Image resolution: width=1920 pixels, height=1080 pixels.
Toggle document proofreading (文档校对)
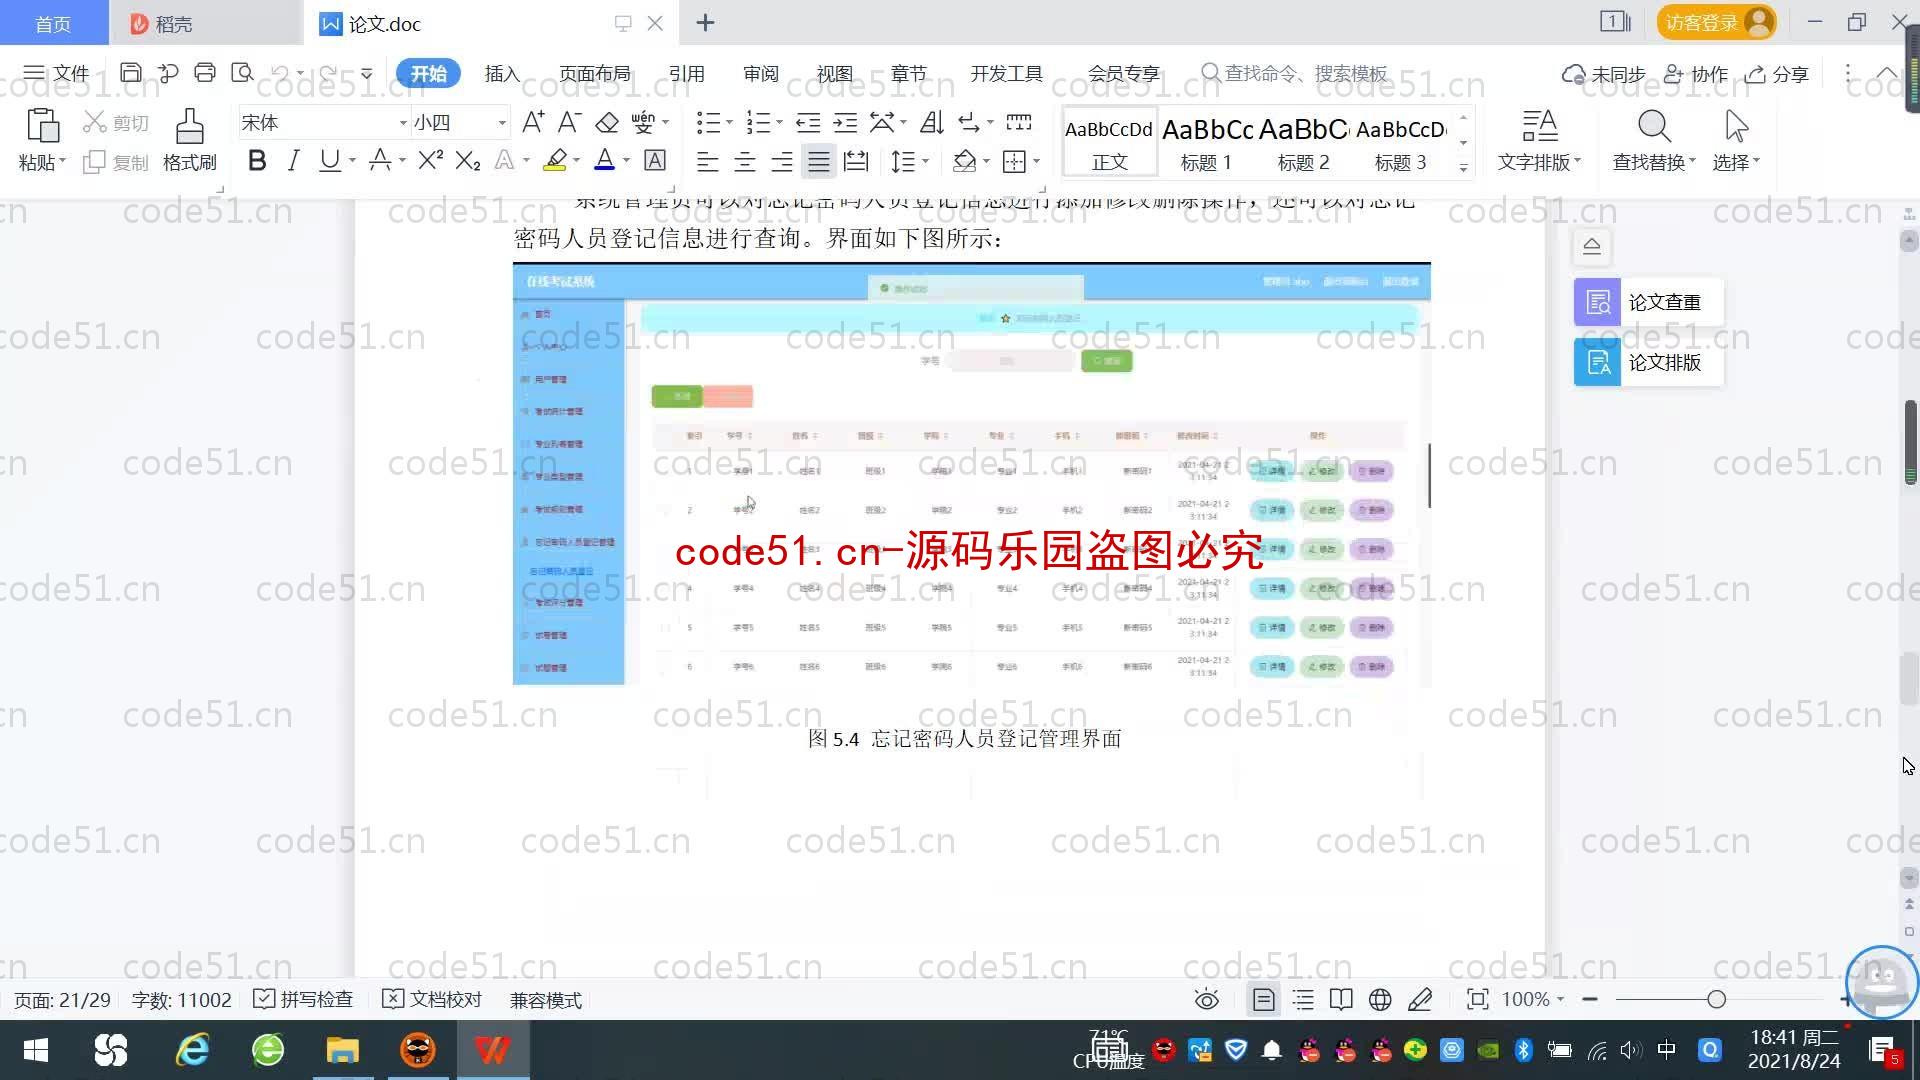pos(433,999)
